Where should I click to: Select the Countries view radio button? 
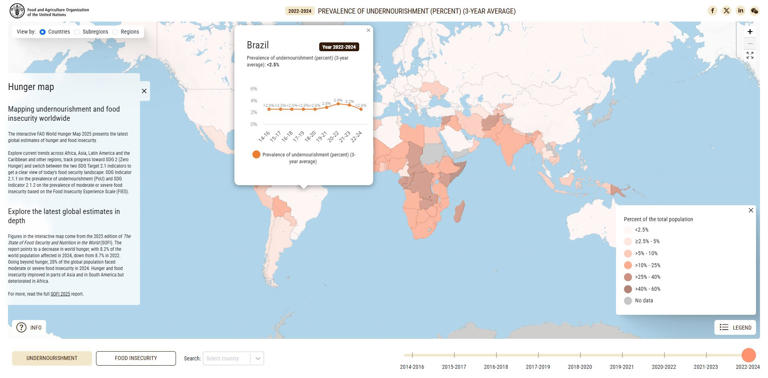tap(43, 32)
